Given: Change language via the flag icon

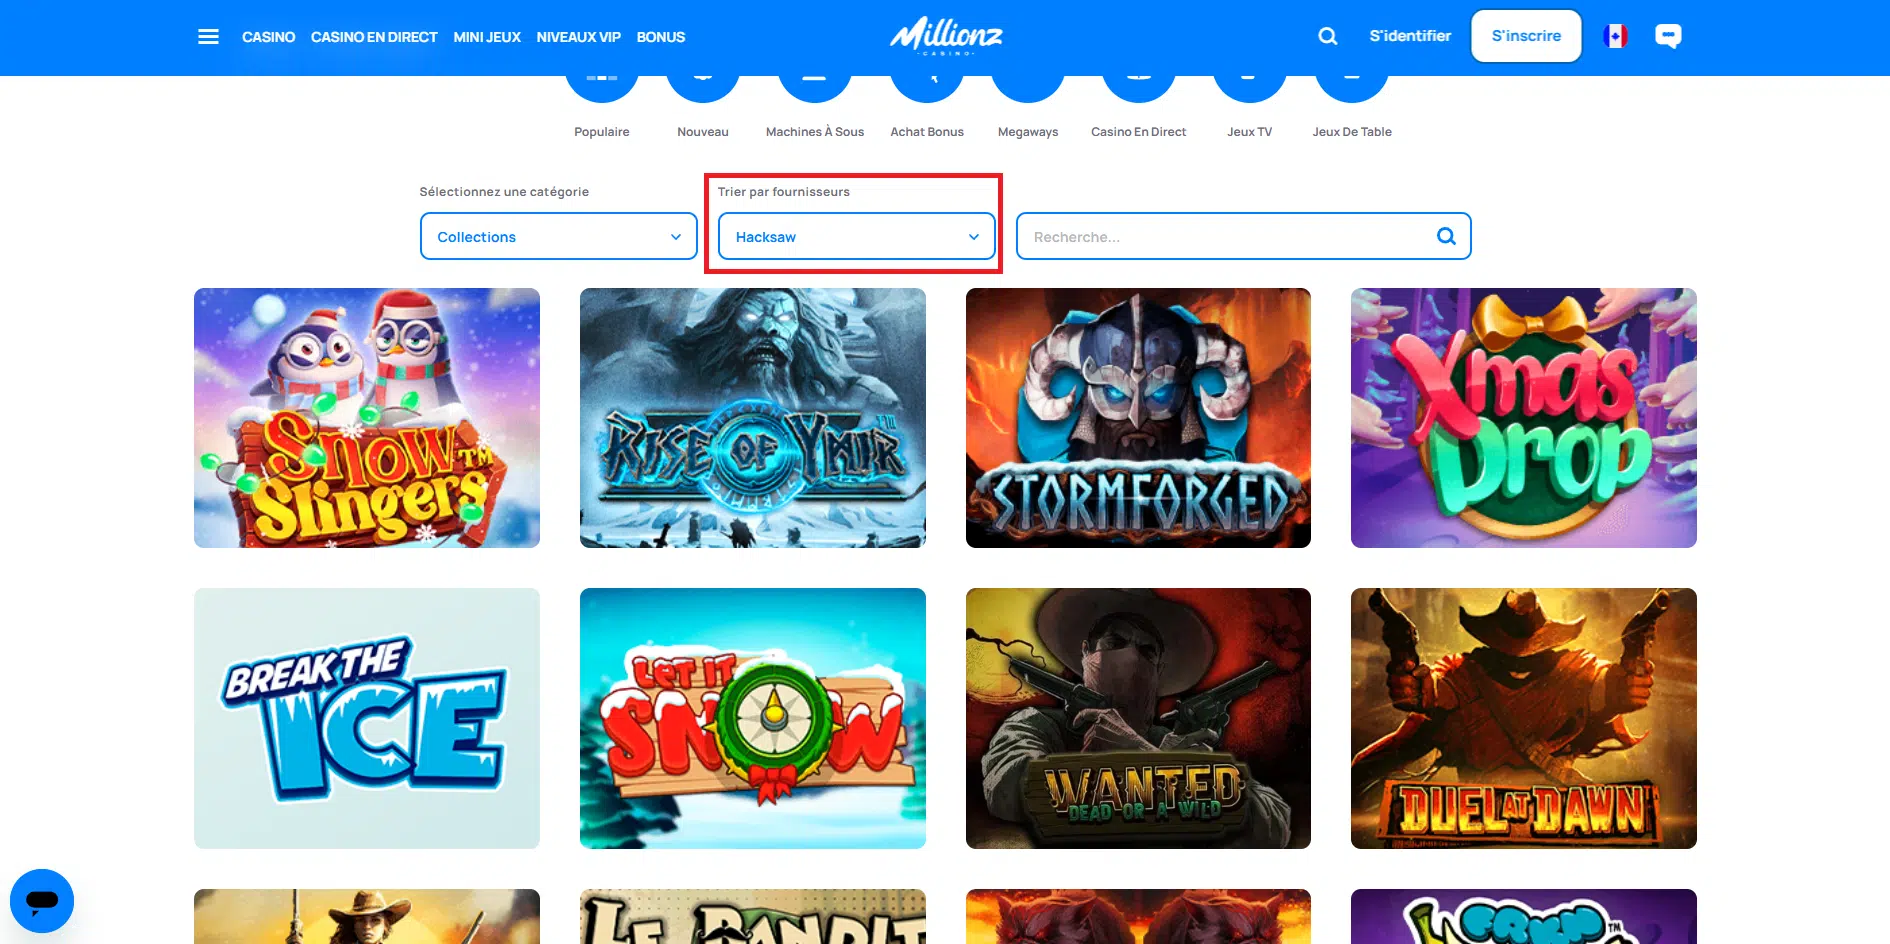Looking at the screenshot, I should coord(1615,36).
